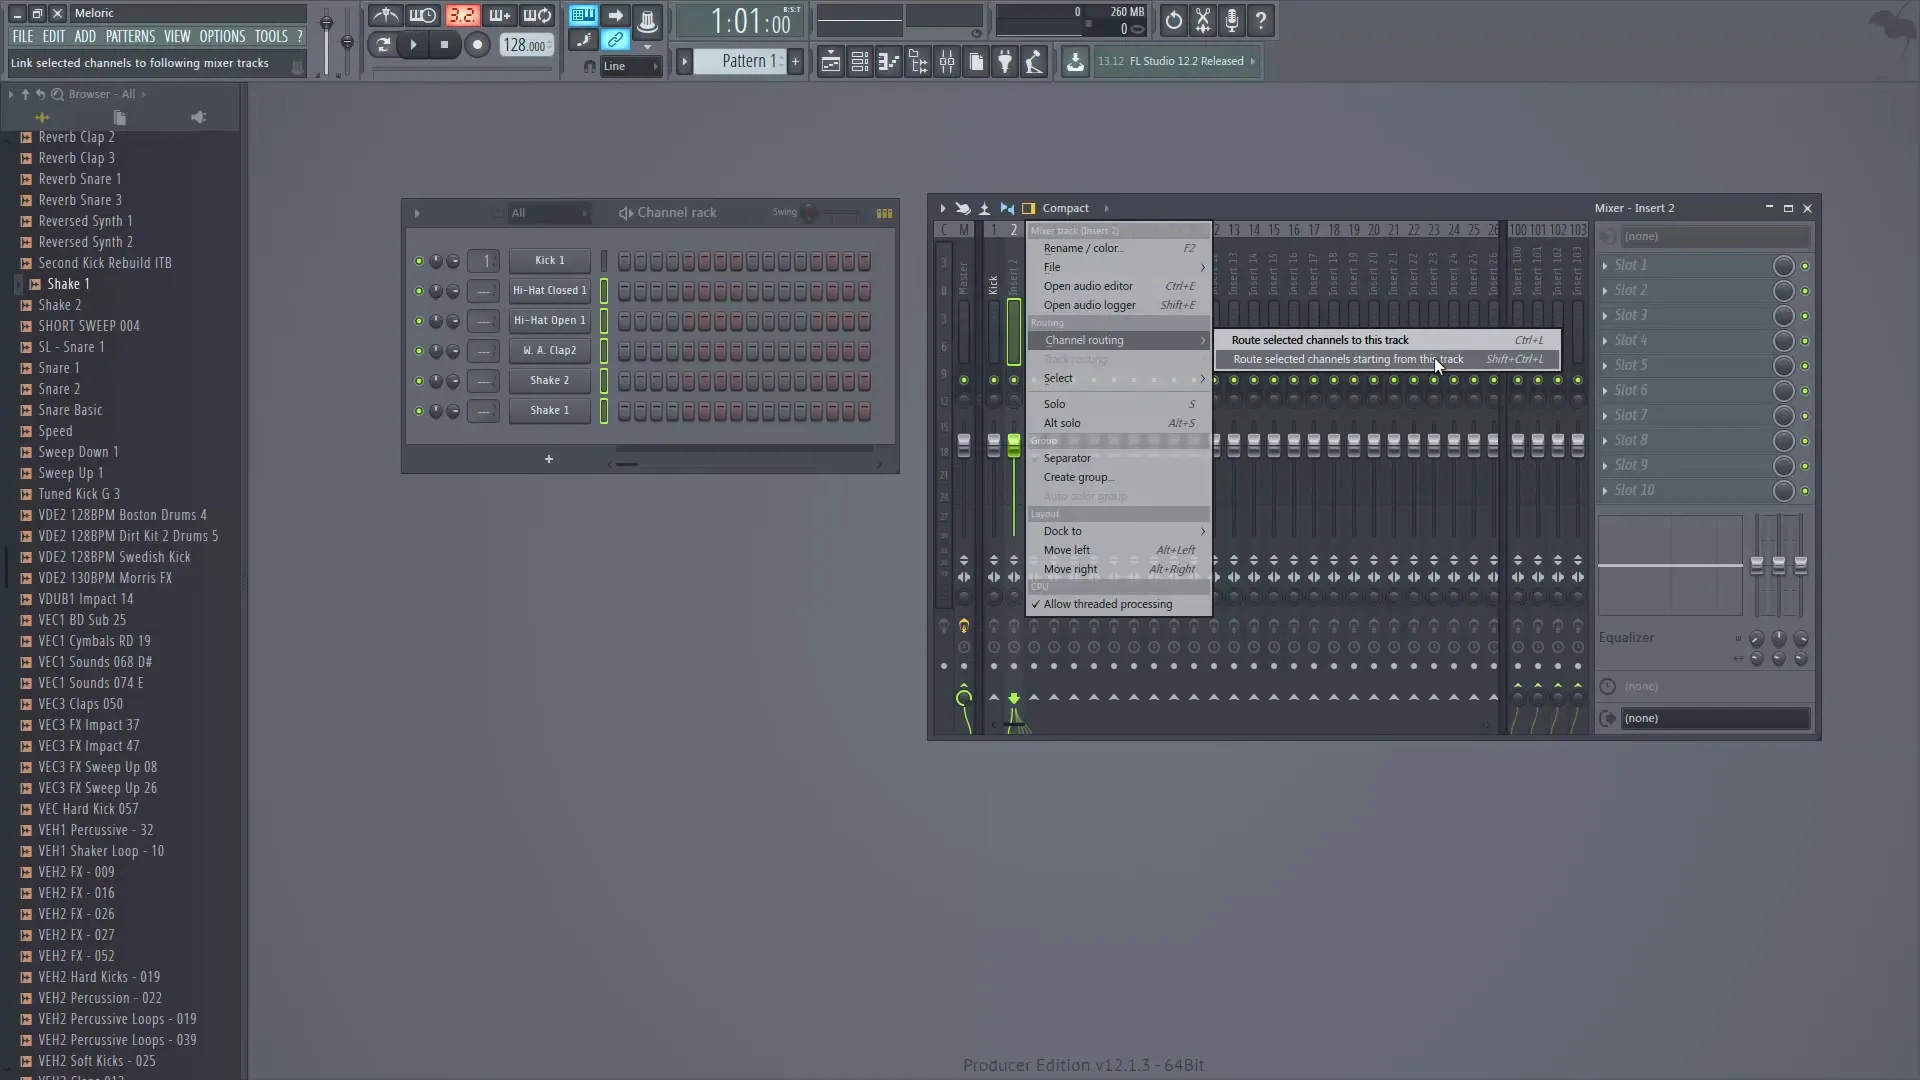Open the Mixer Compact layout dropdown
This screenshot has height=1080, width=1920.
[1075, 208]
